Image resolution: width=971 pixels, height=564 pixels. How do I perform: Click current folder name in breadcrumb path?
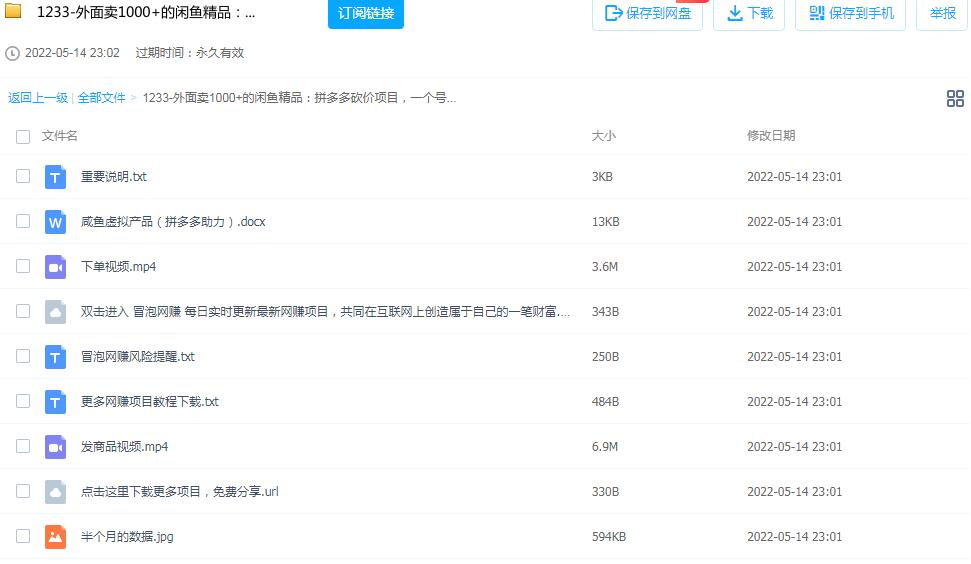click(300, 98)
